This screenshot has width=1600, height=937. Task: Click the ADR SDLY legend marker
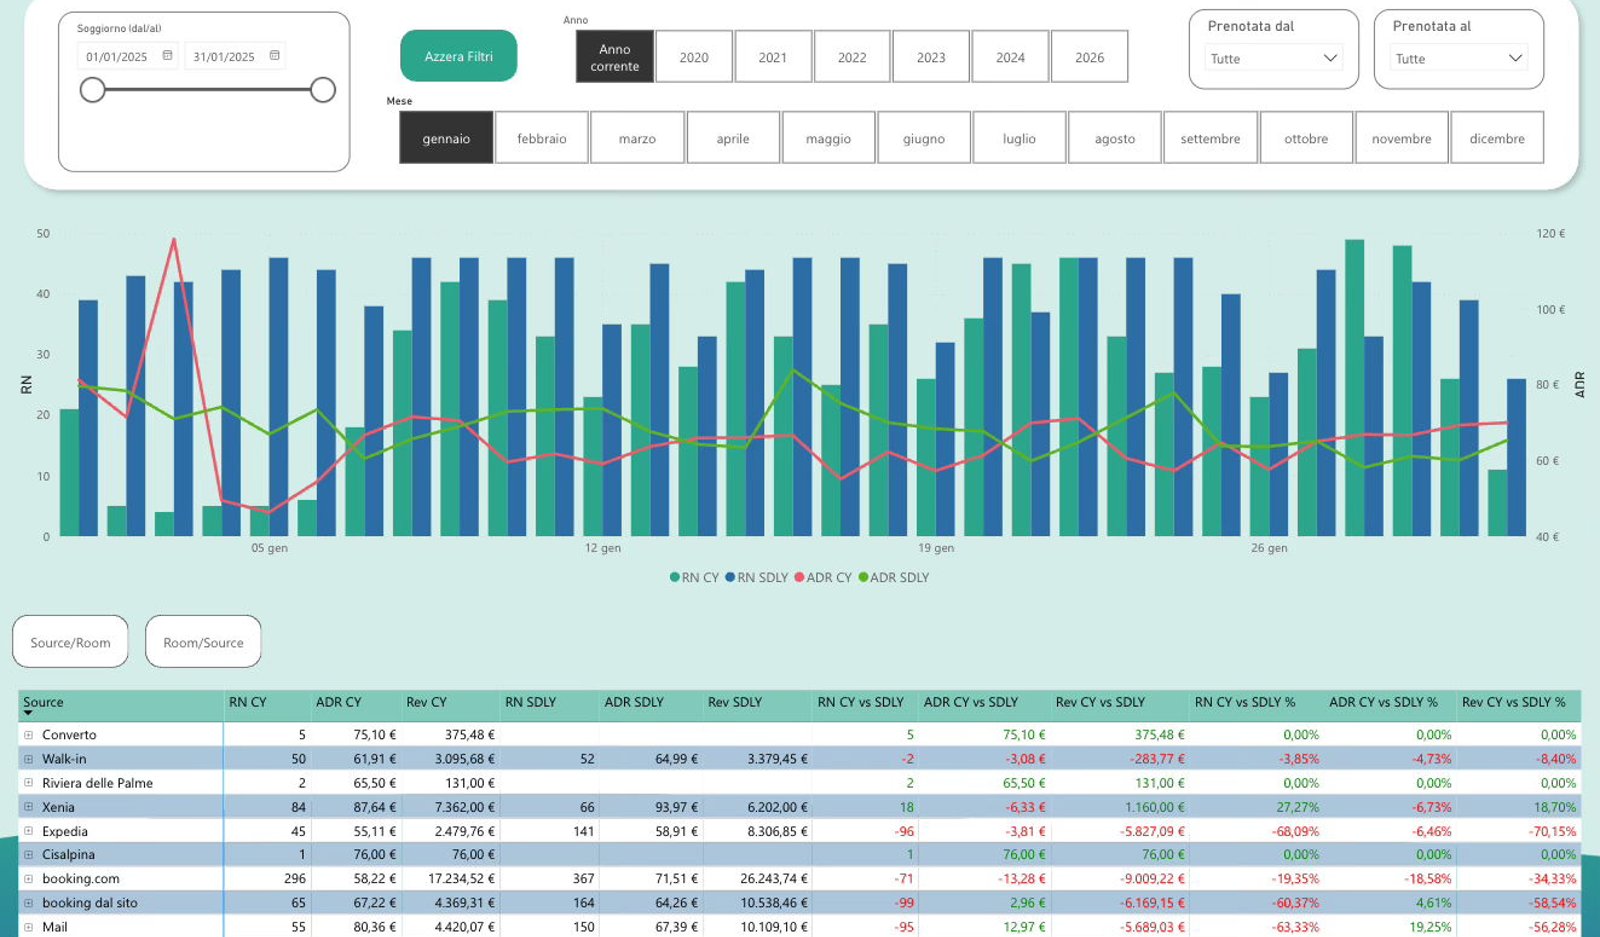point(863,578)
